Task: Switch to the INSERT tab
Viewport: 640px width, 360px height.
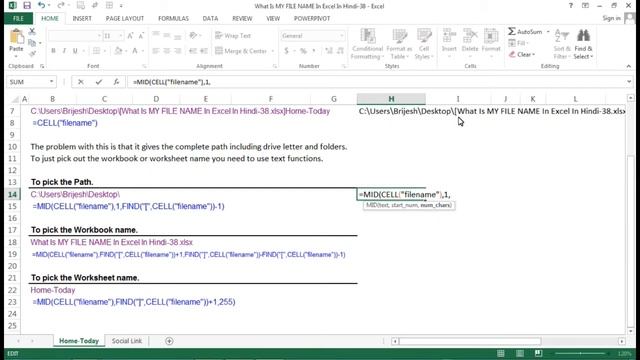Action: 82,18
